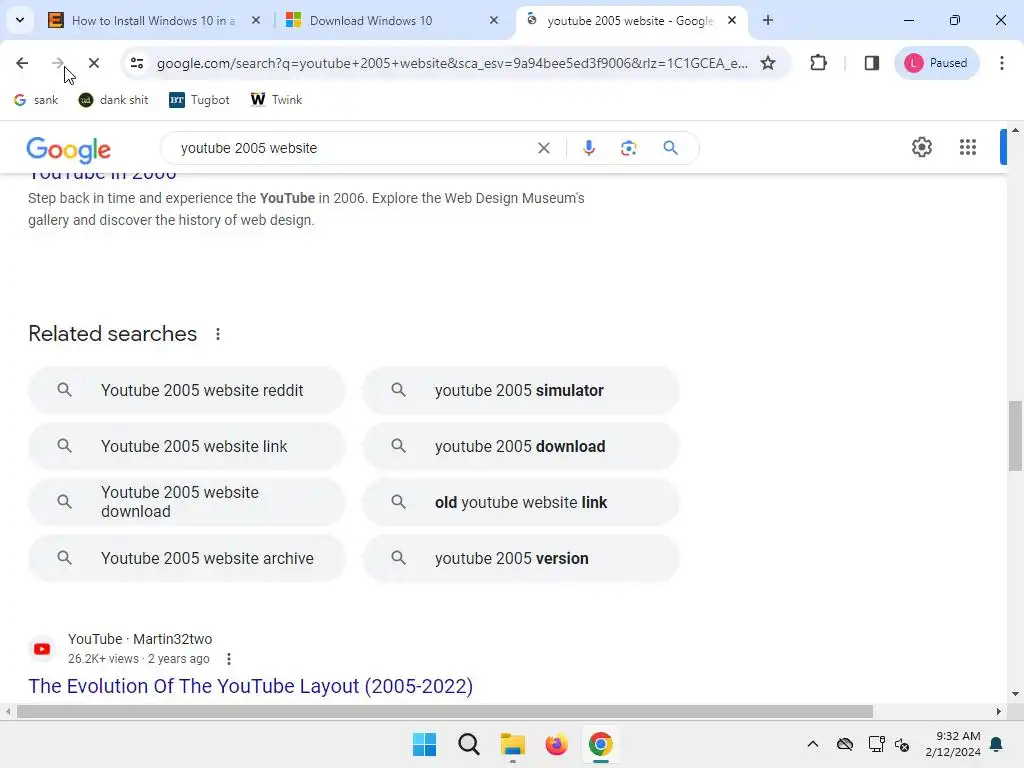Search Youtube 2005 website reddit
The width and height of the screenshot is (1024, 768).
point(187,391)
